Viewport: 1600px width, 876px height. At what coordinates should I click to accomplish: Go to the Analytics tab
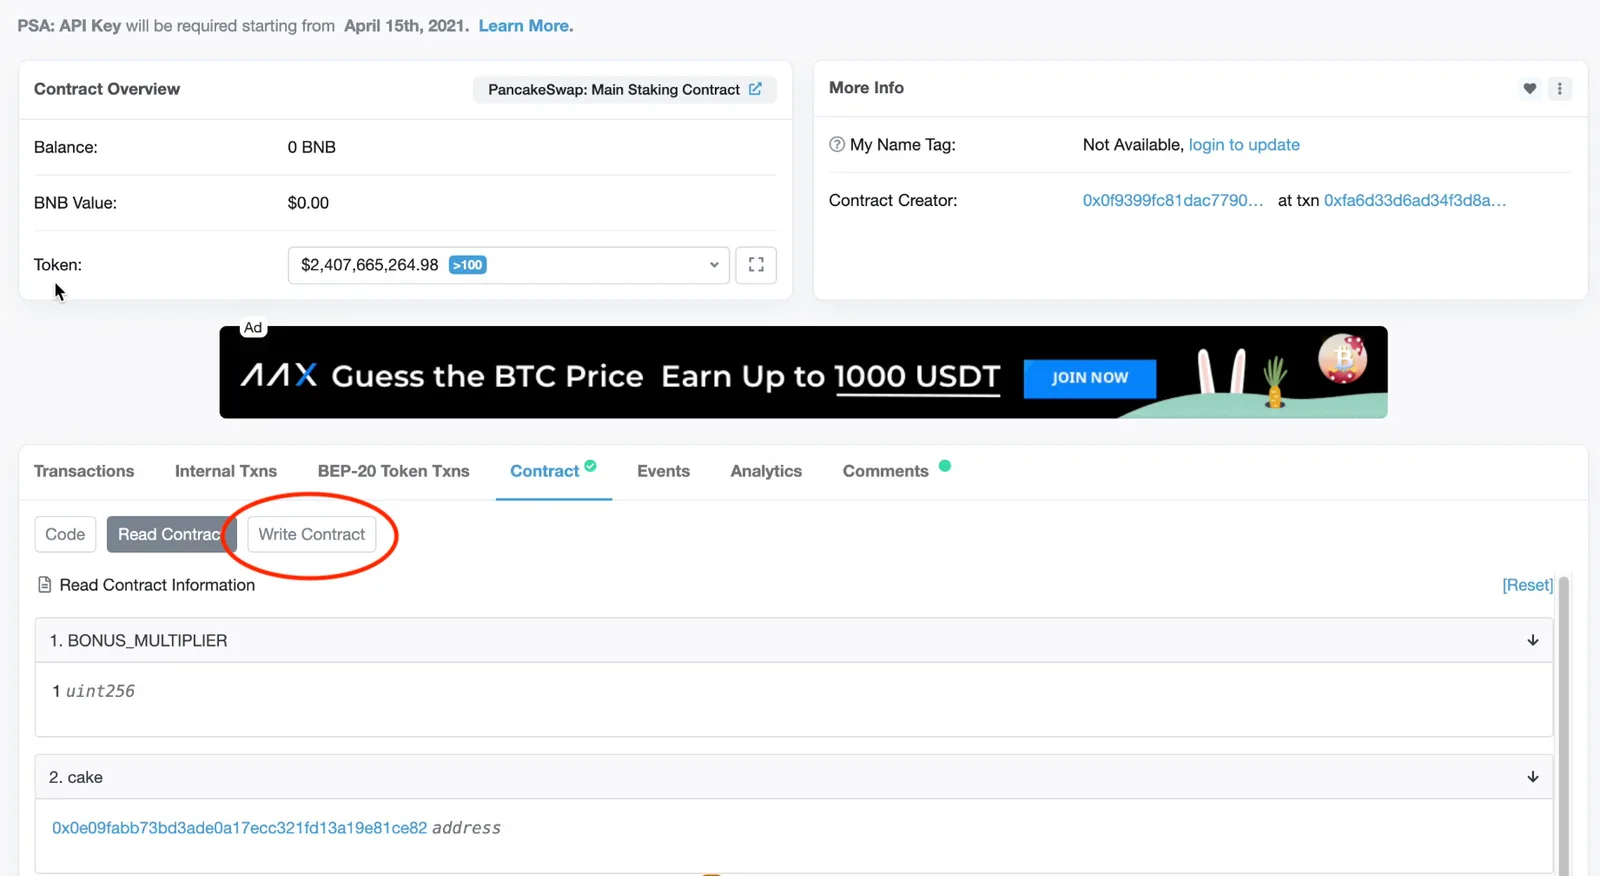click(x=766, y=471)
